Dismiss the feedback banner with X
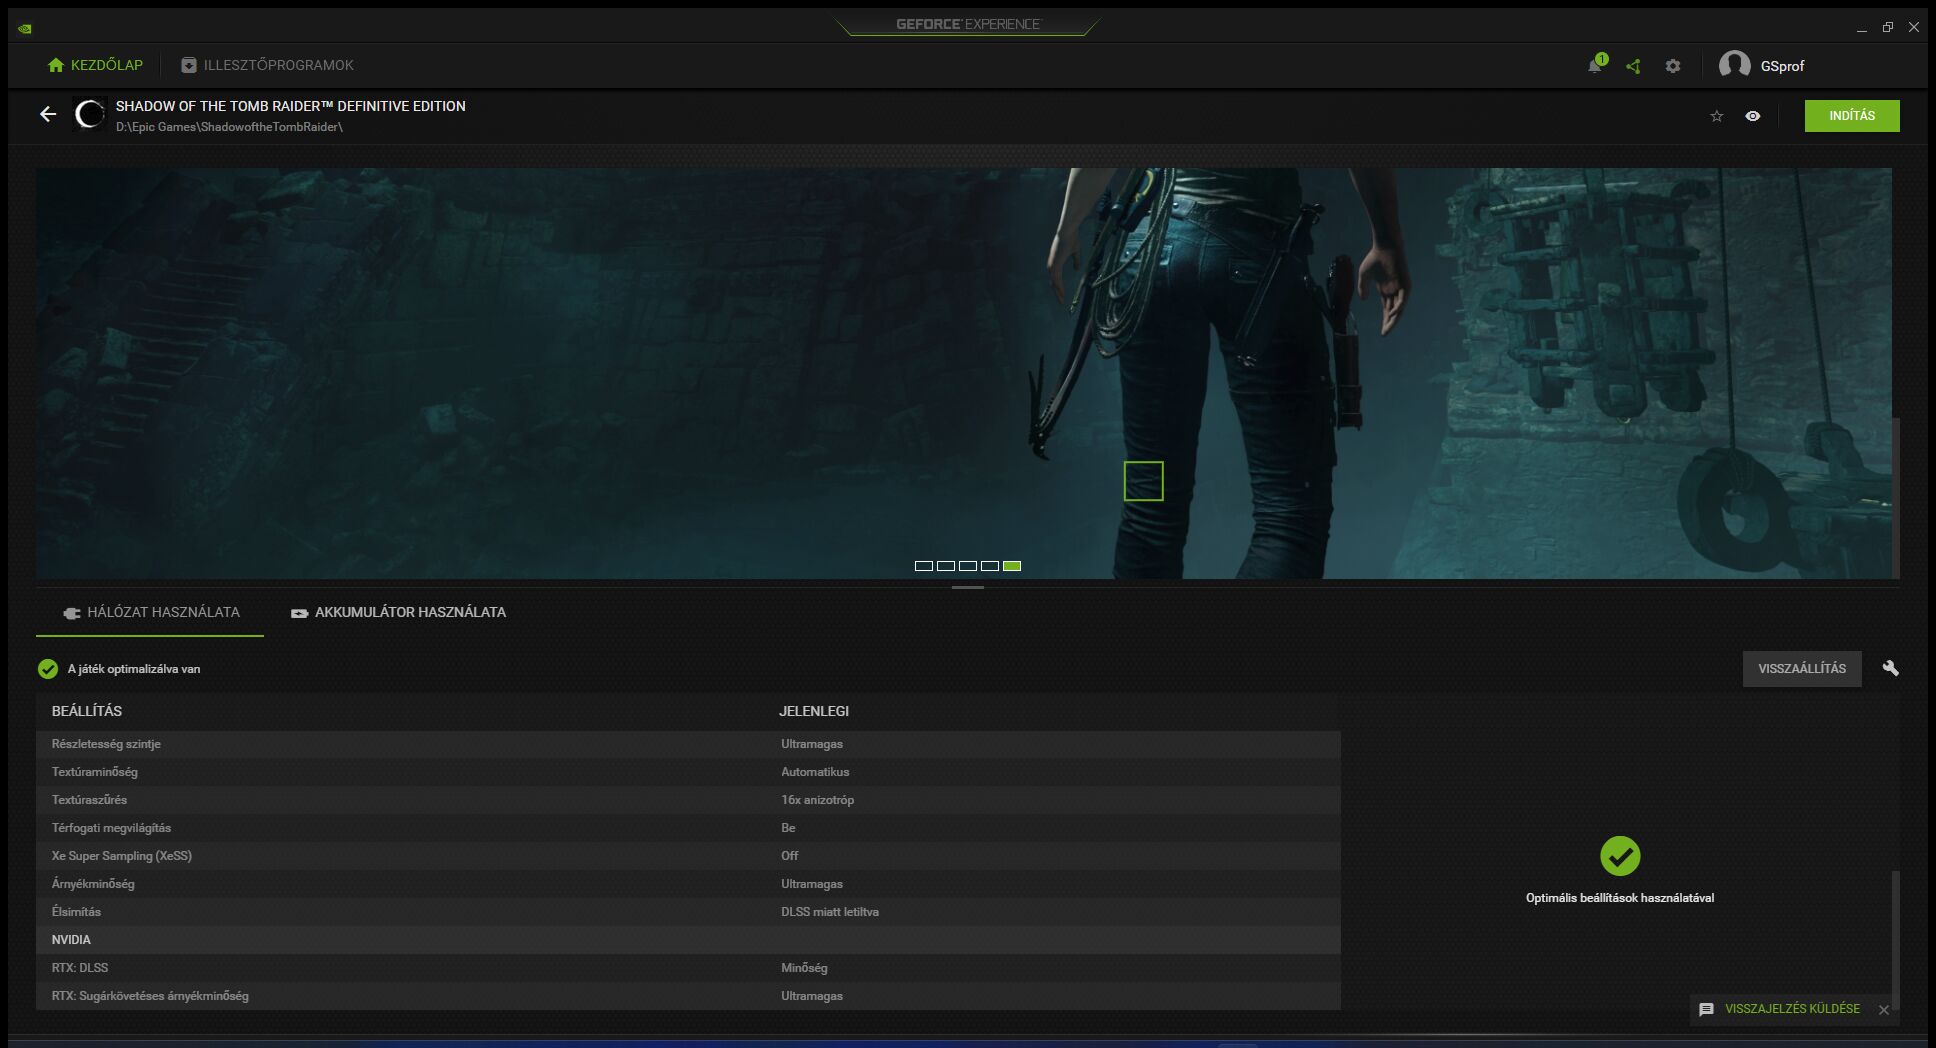This screenshot has height=1048, width=1936. [1884, 1010]
